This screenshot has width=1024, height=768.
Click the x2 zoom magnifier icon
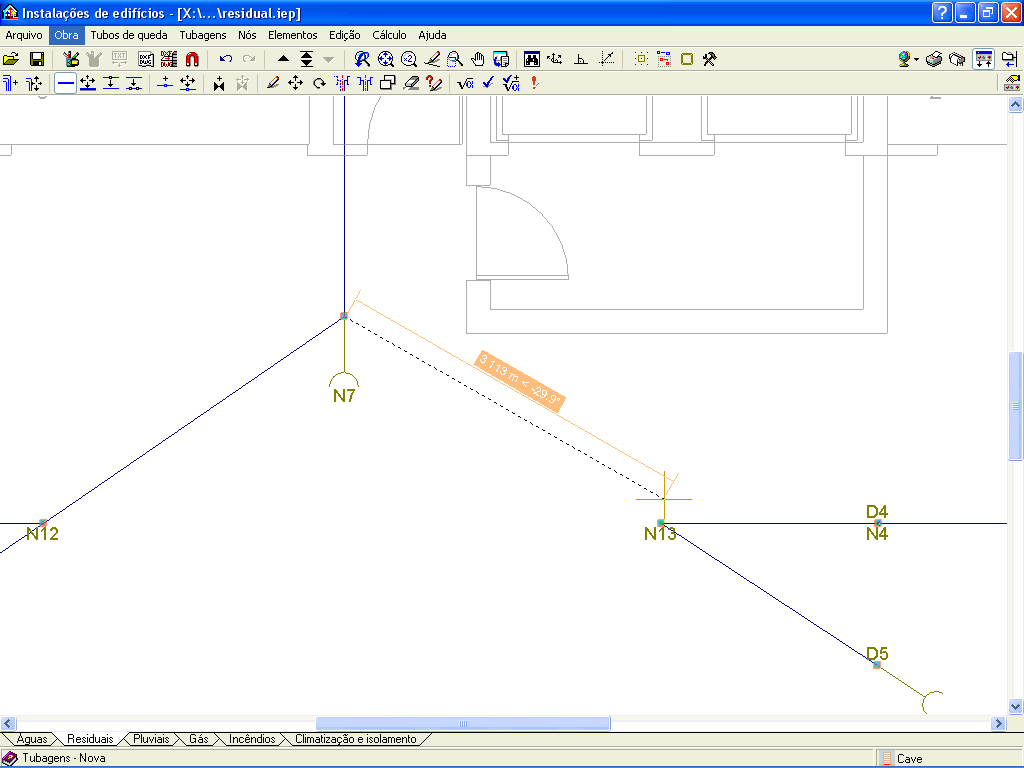coord(409,59)
